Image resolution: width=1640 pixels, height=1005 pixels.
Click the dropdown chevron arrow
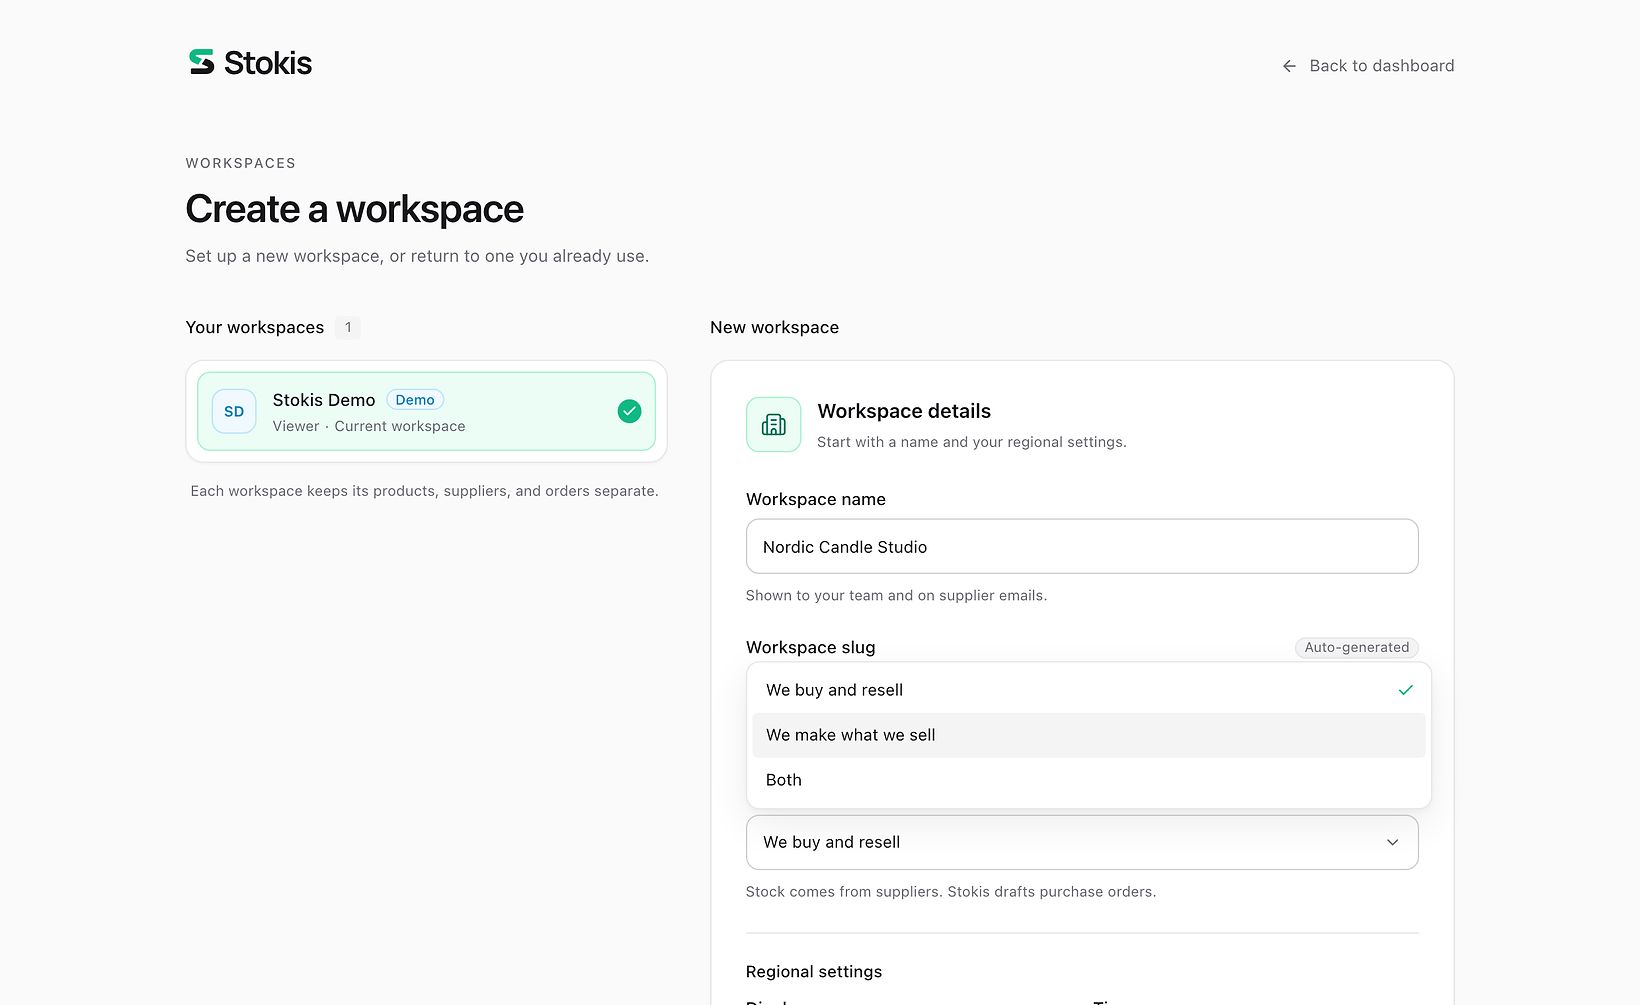click(x=1392, y=842)
